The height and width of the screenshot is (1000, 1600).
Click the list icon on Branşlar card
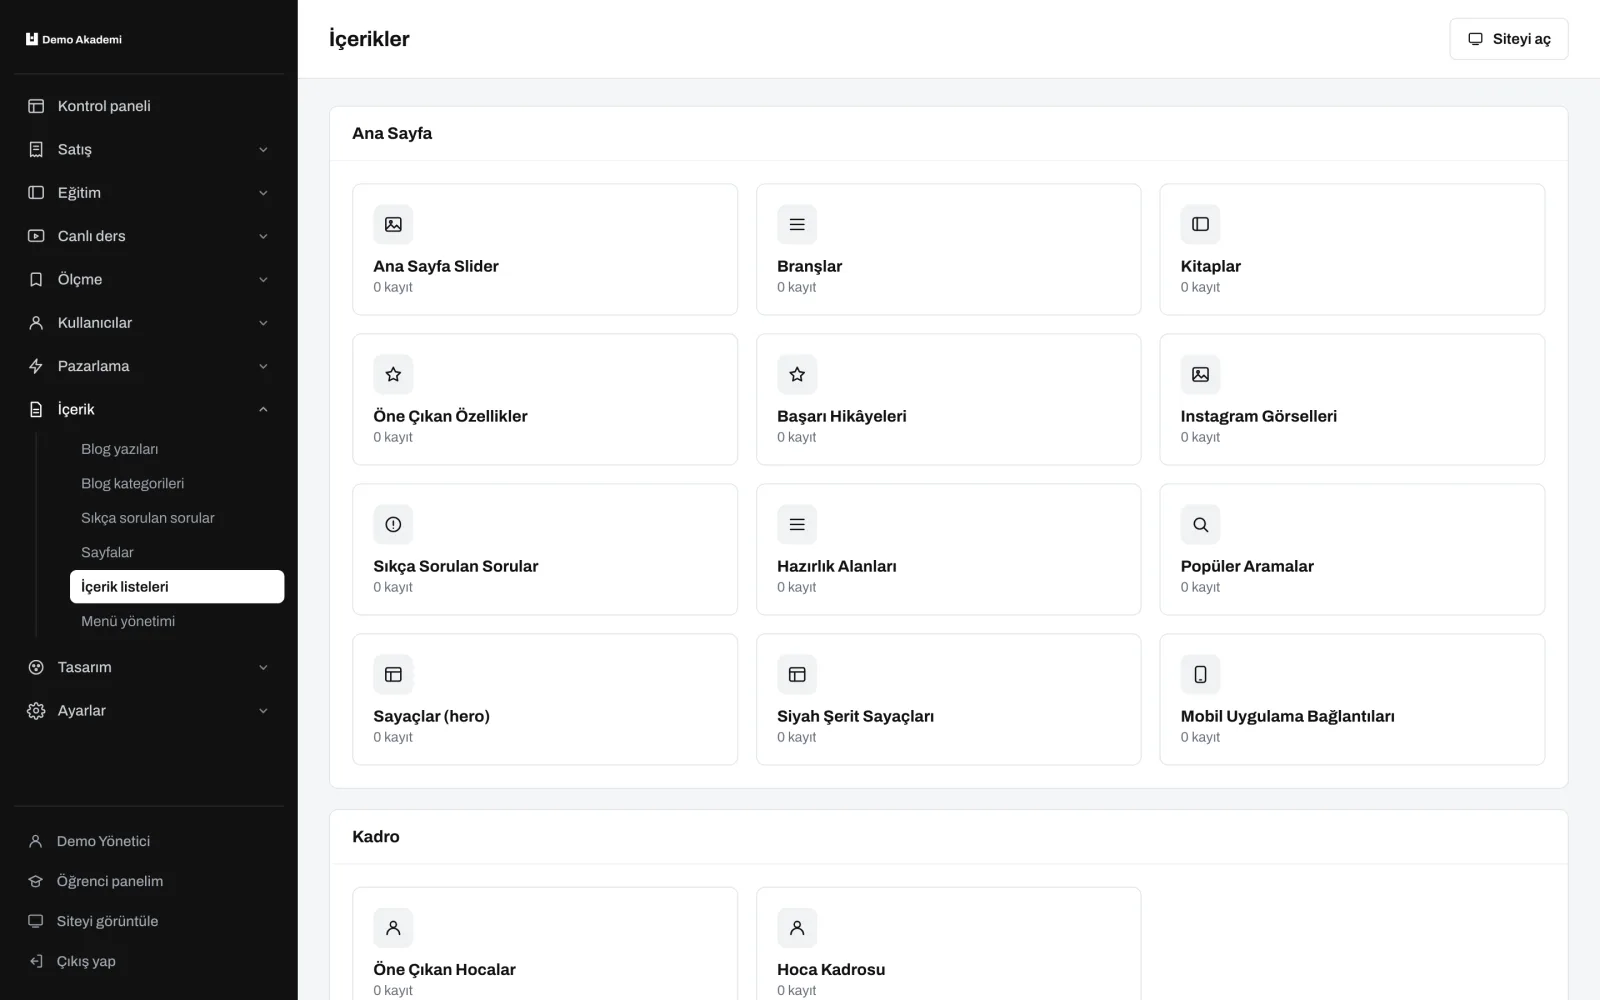pos(797,224)
